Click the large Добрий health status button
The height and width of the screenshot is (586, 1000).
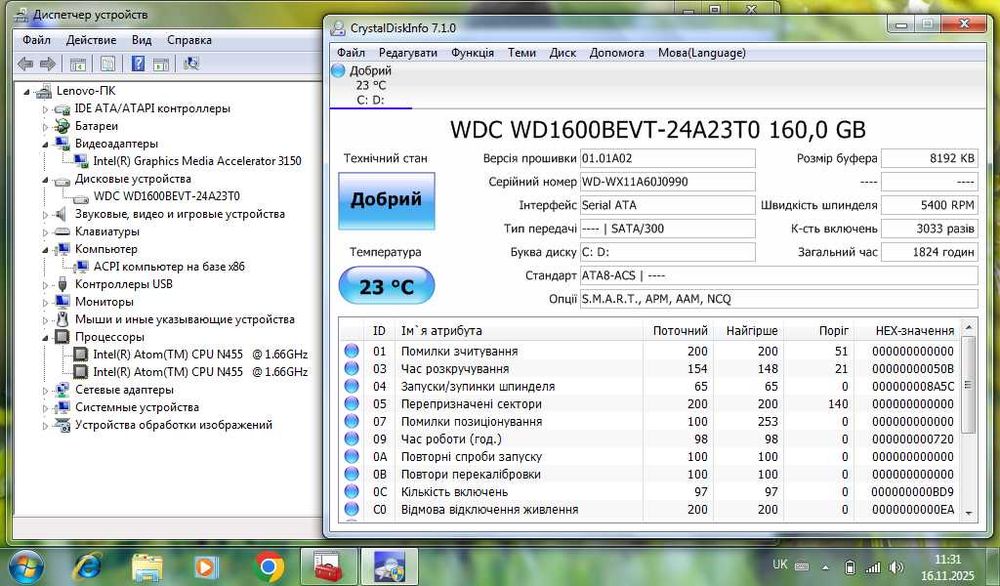pos(386,200)
